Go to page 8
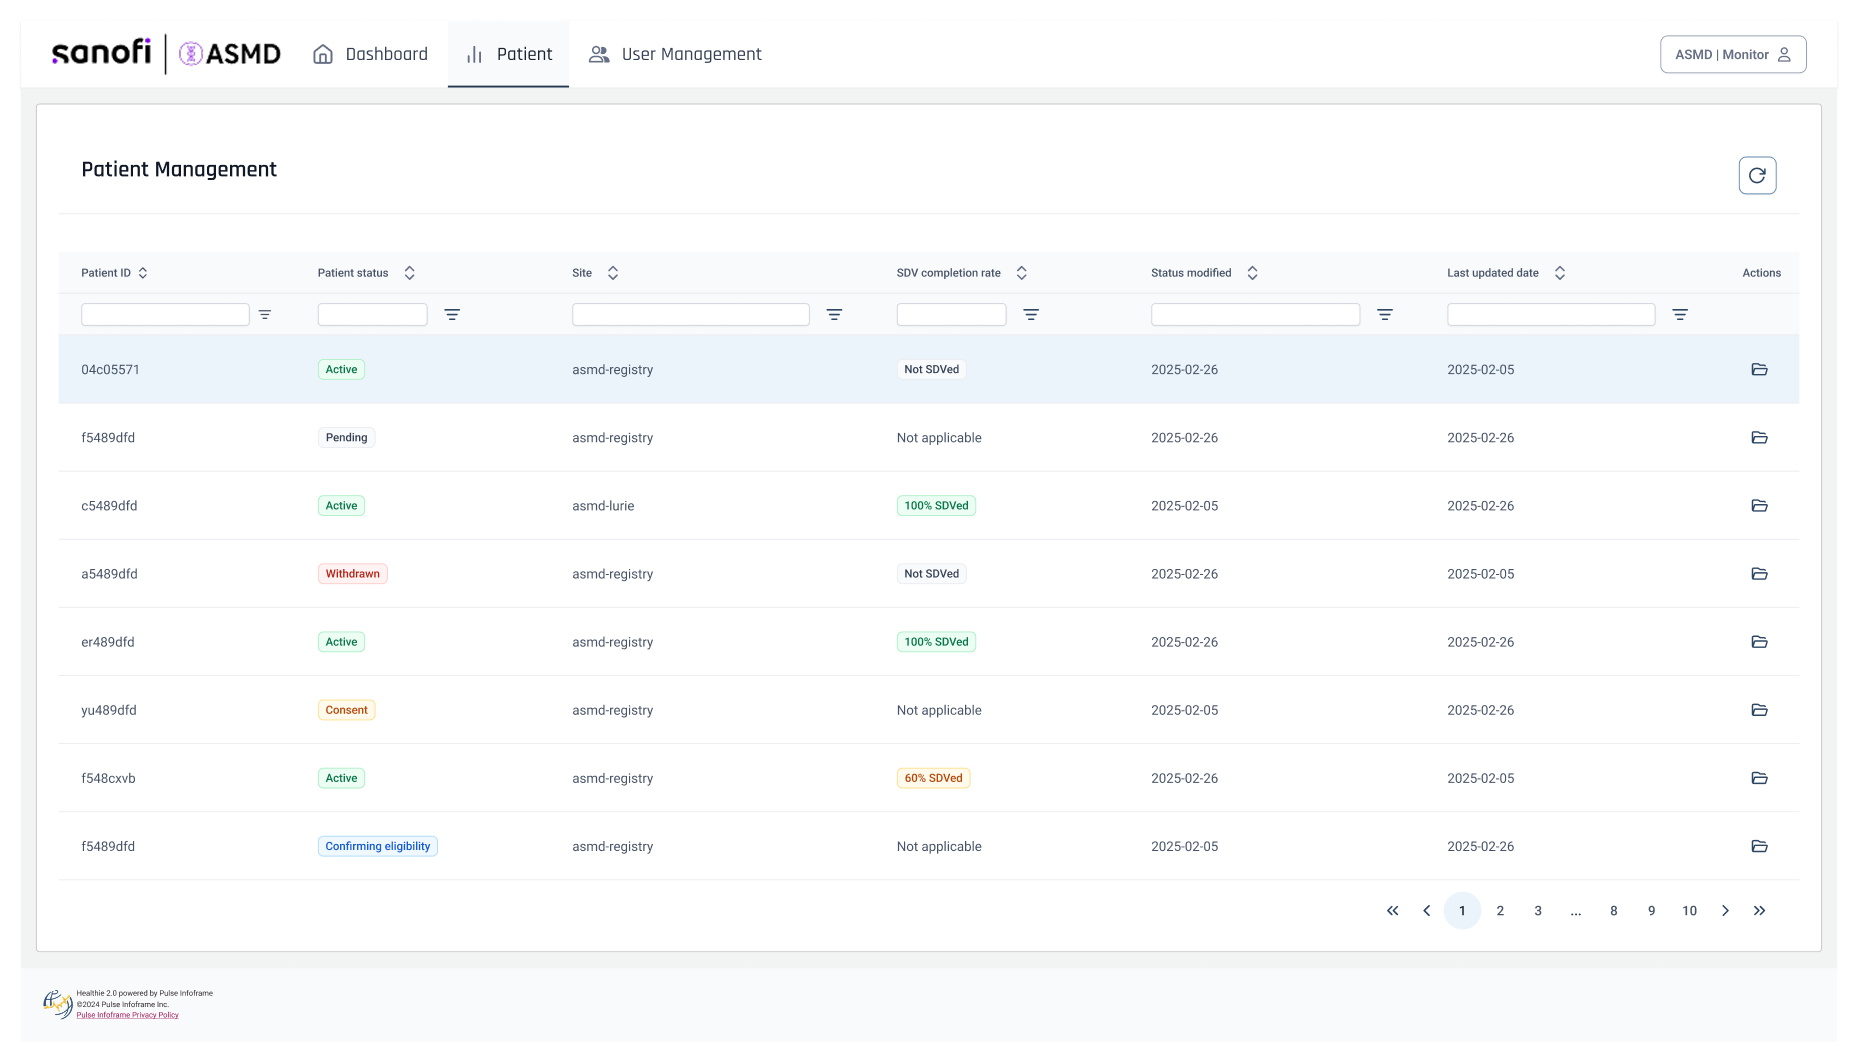The width and height of the screenshot is (1852, 1046). [1613, 910]
